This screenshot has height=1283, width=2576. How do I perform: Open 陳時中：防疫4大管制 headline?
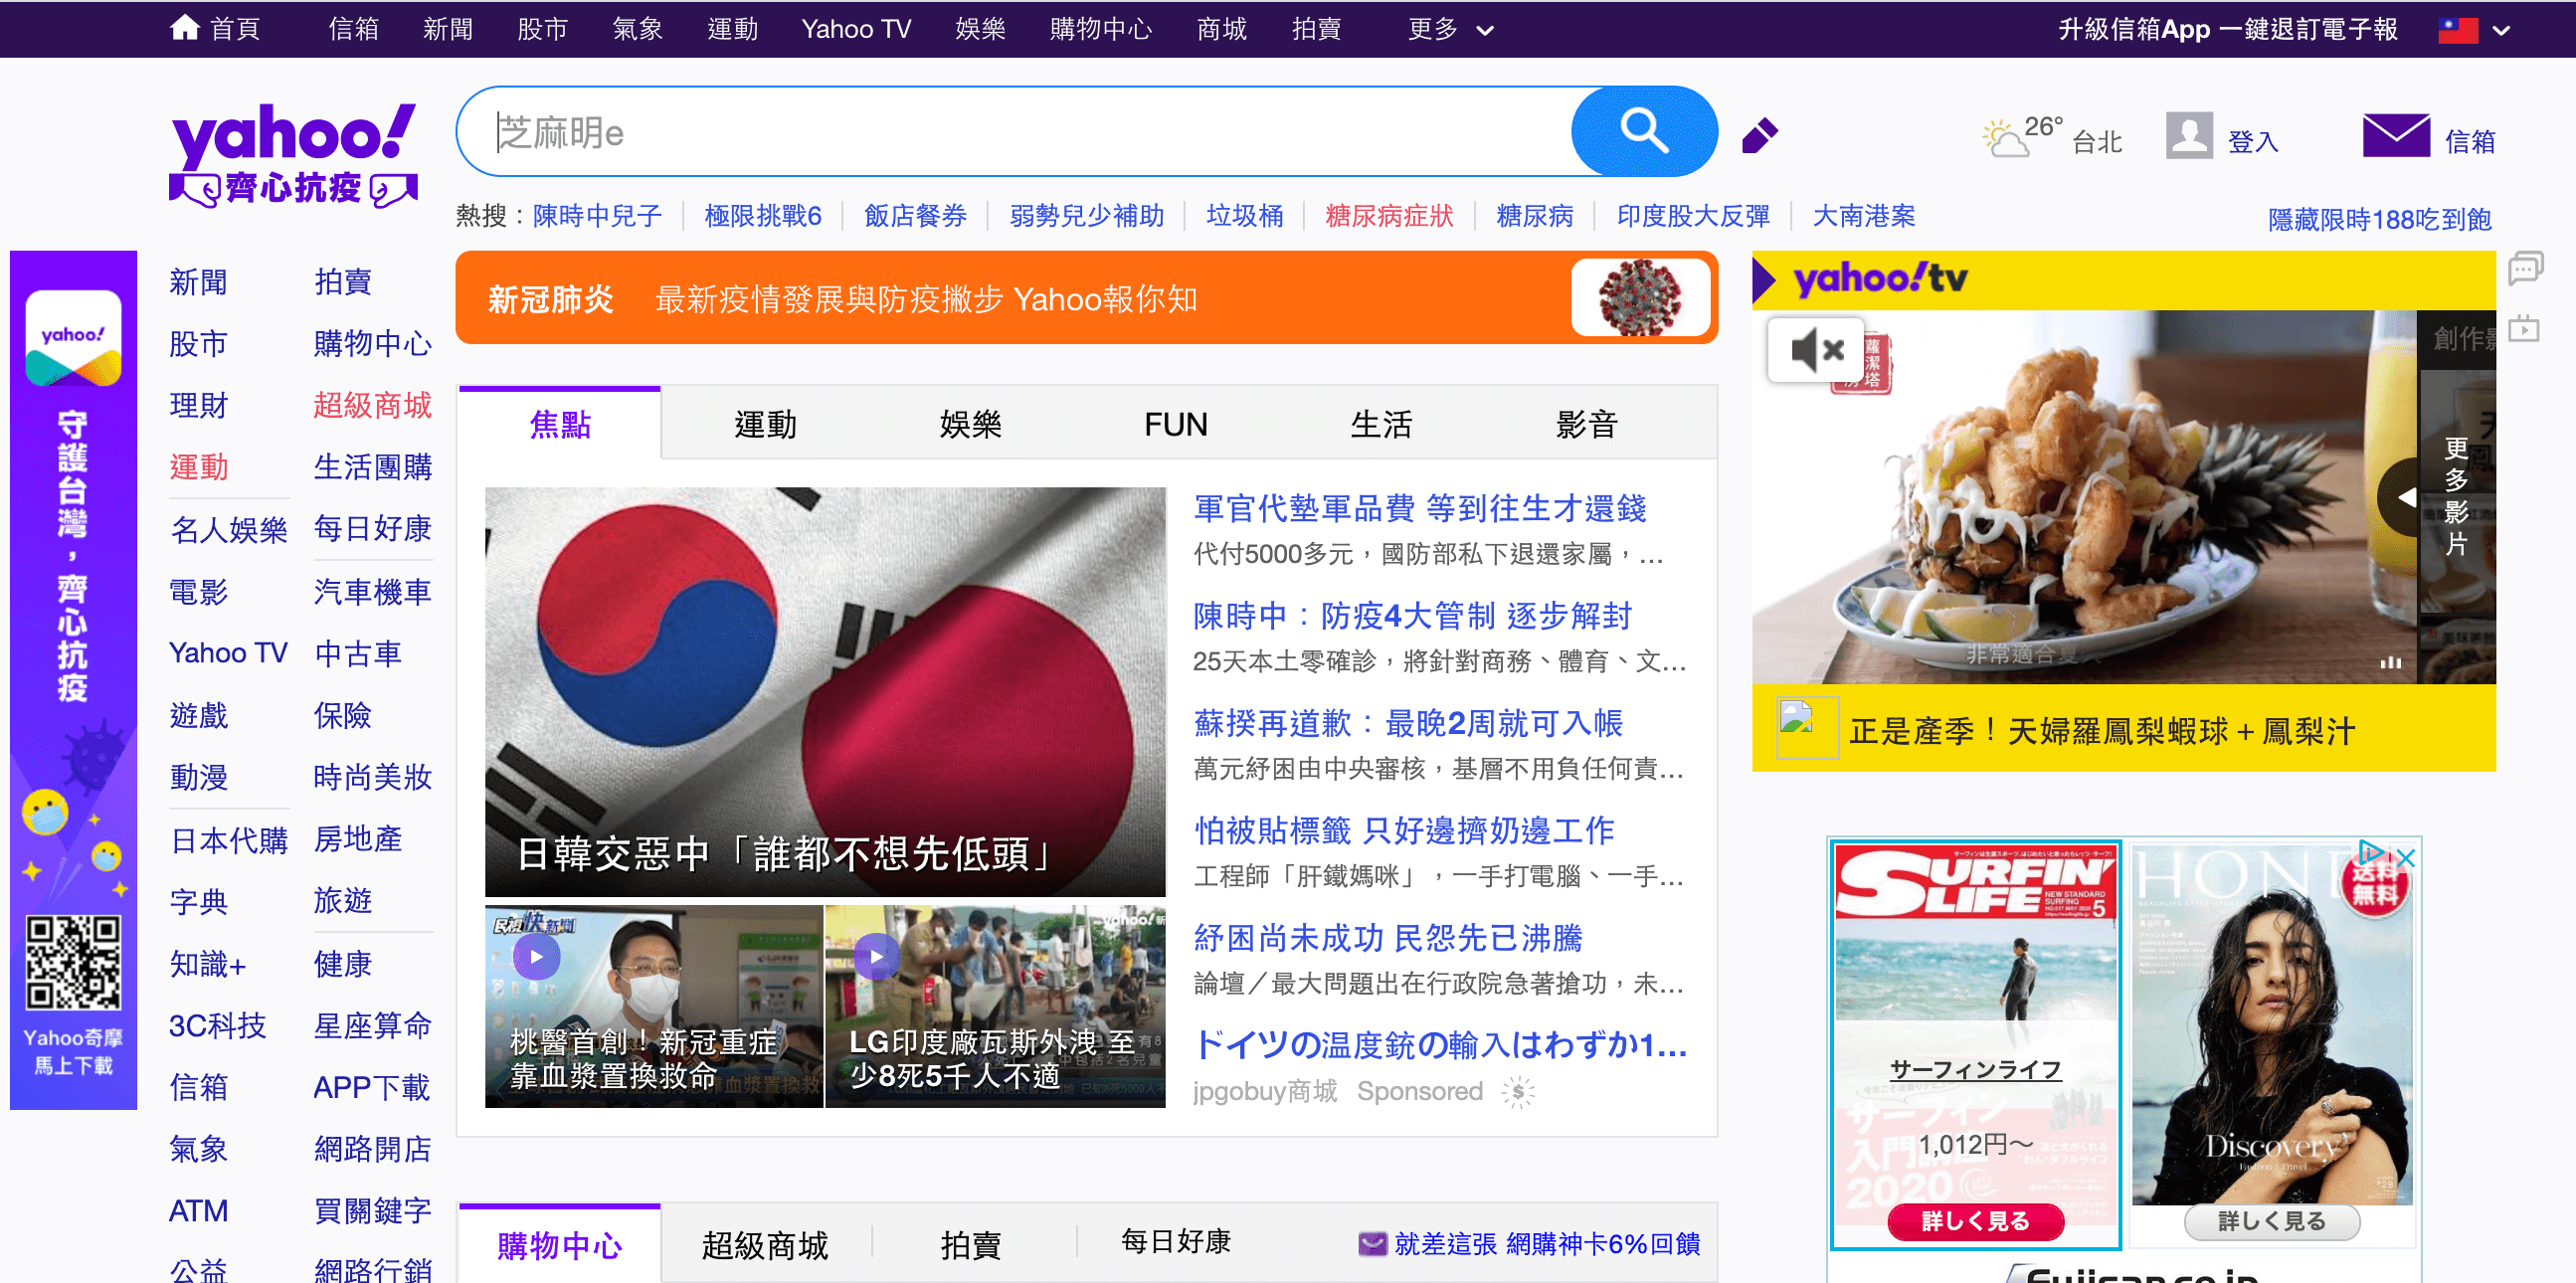(x=1412, y=615)
